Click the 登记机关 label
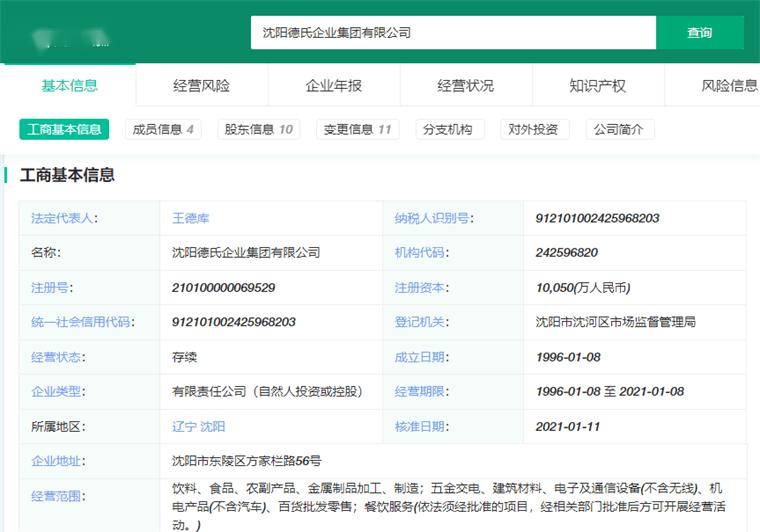 (422, 322)
